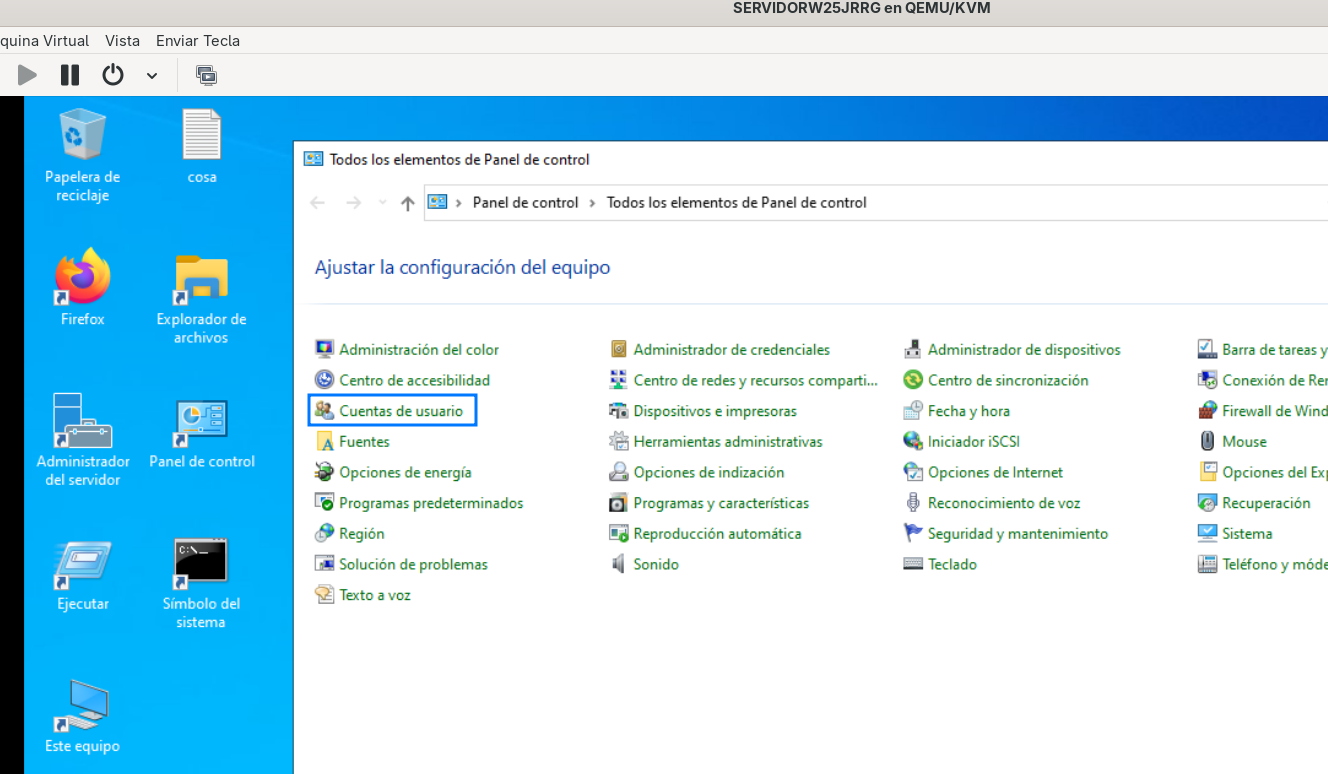Image resolution: width=1328 pixels, height=774 pixels.
Task: Pause the virtual machine
Action: click(70, 75)
